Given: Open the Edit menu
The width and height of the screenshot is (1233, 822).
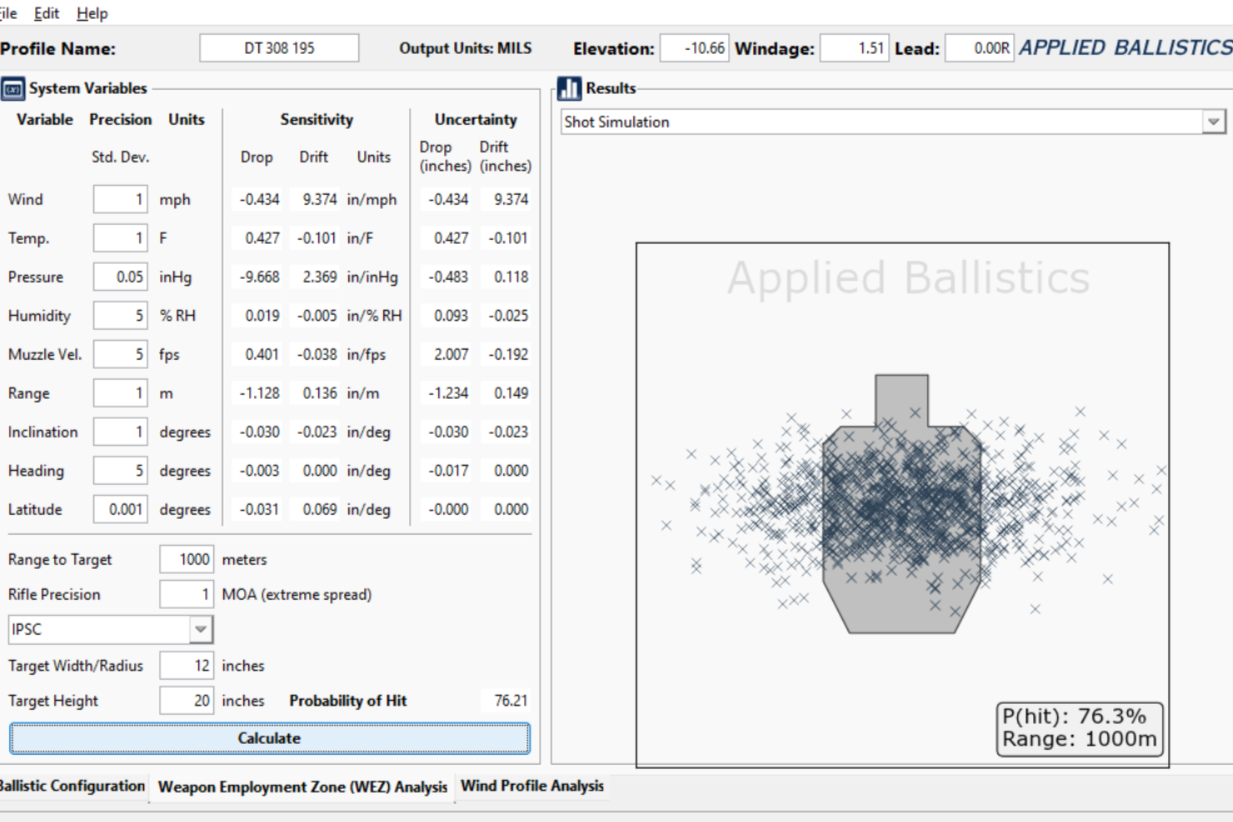Looking at the screenshot, I should 46,14.
